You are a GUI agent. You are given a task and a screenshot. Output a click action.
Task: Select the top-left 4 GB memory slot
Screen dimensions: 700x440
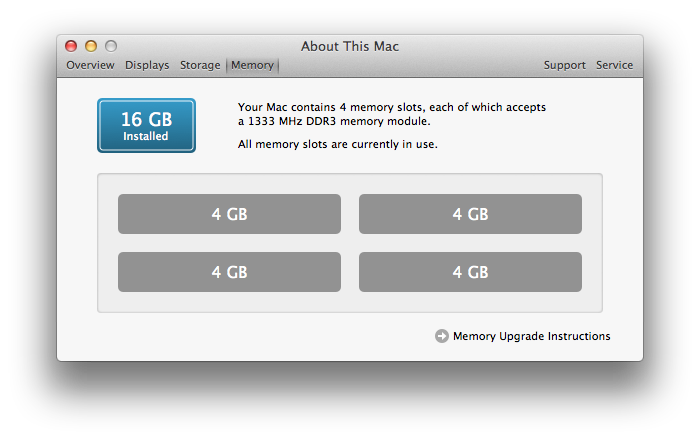click(x=229, y=214)
